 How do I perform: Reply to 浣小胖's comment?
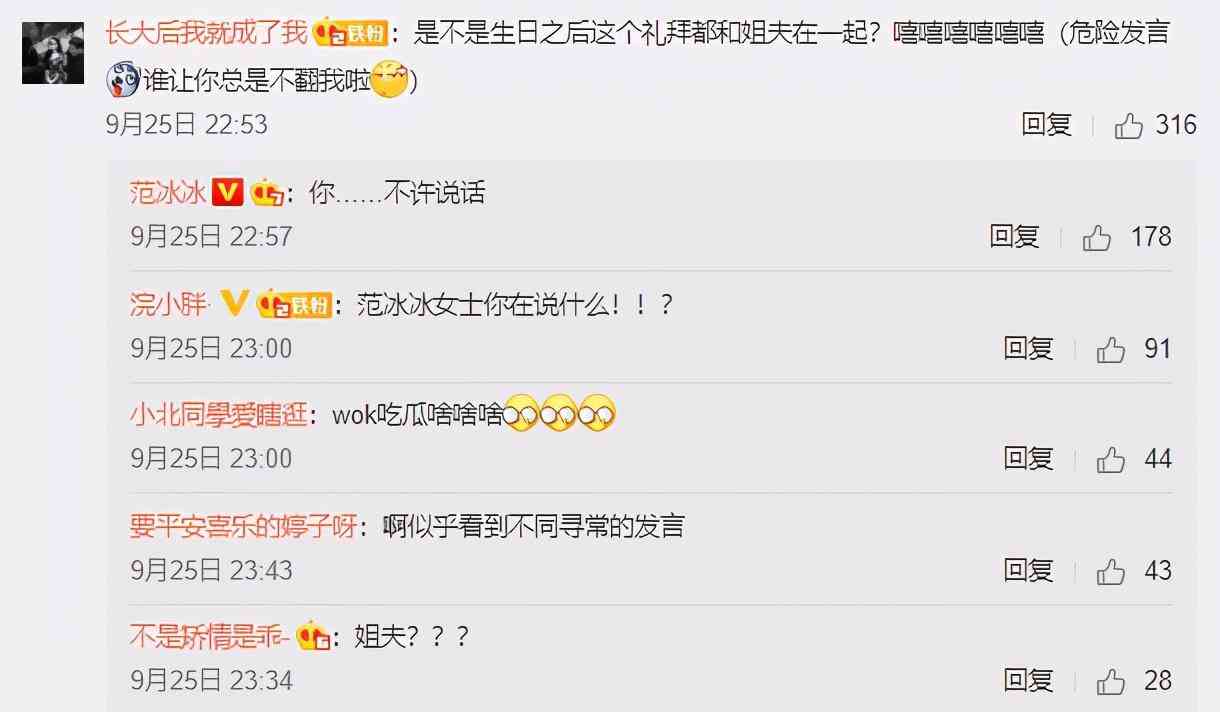pyautogui.click(x=1029, y=348)
